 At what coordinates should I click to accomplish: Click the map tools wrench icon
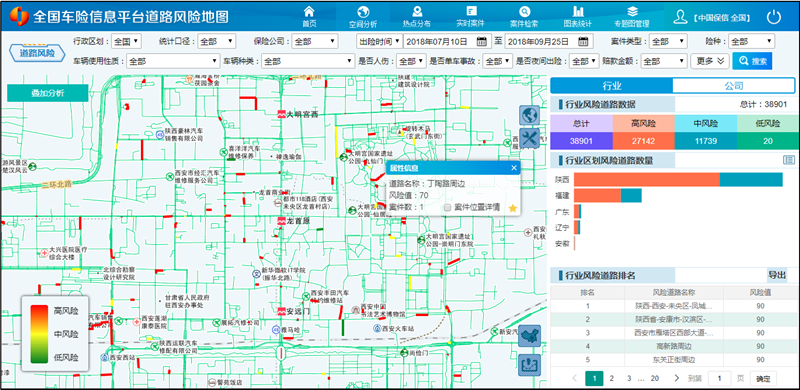coord(530,138)
